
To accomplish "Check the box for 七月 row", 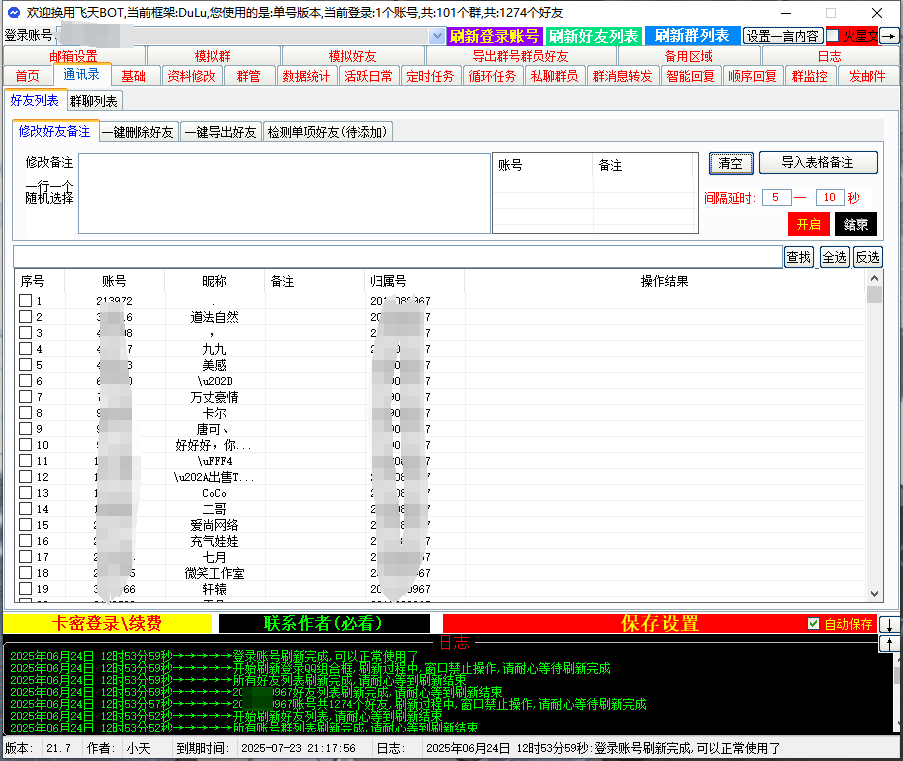I will pyautogui.click(x=25, y=556).
